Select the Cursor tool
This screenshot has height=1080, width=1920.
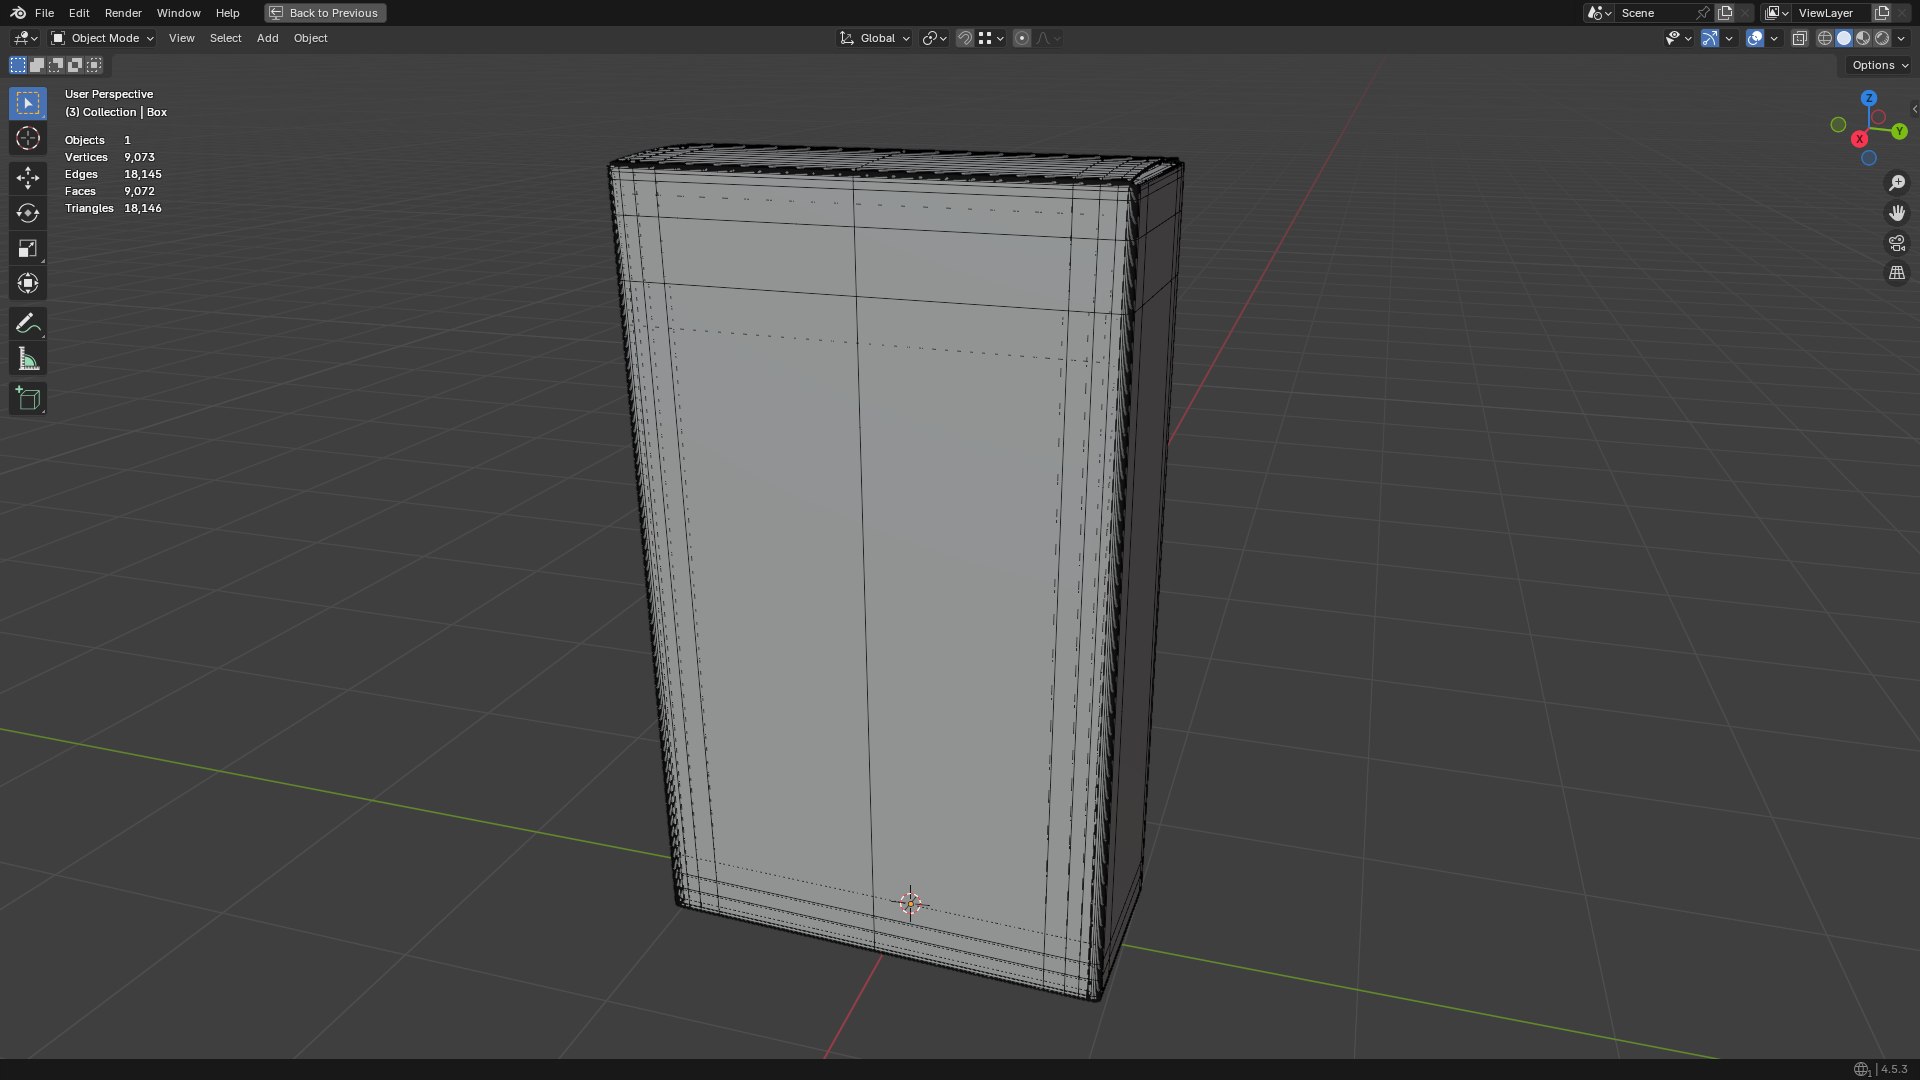[28, 138]
